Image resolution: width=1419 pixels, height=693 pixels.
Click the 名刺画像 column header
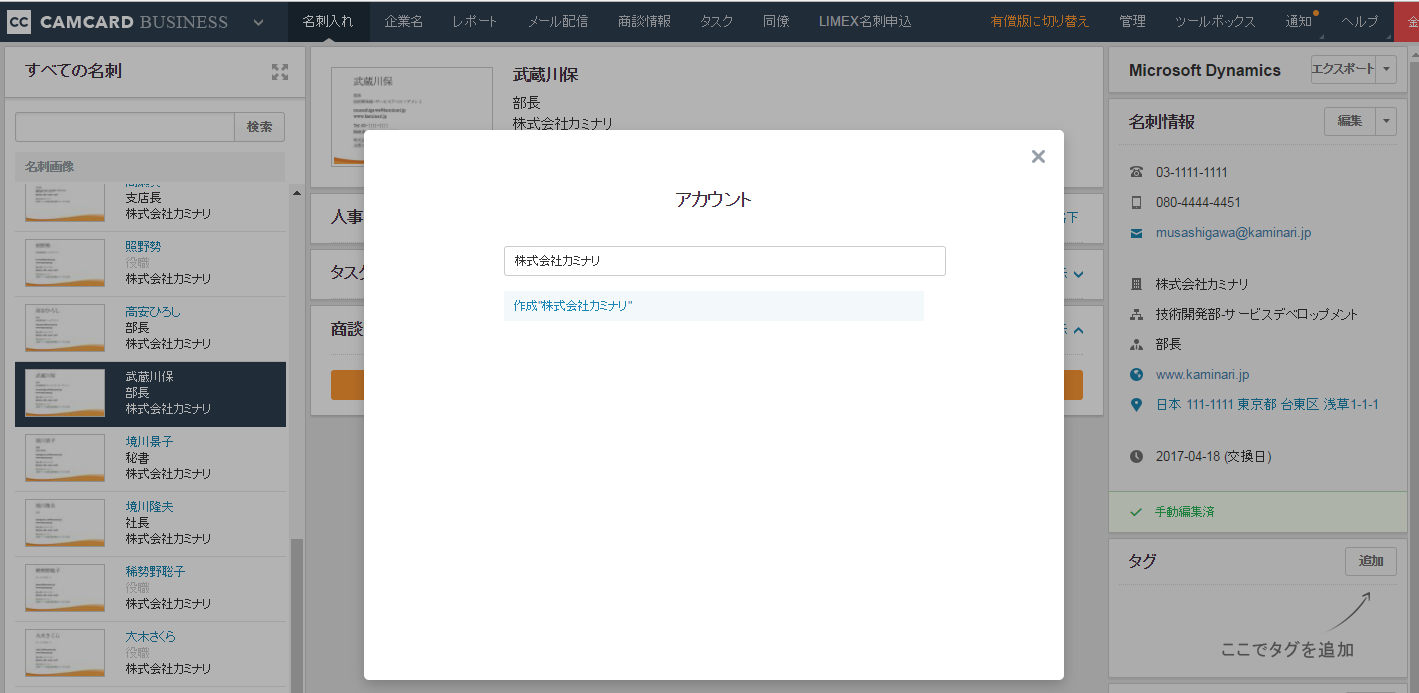tap(150, 166)
